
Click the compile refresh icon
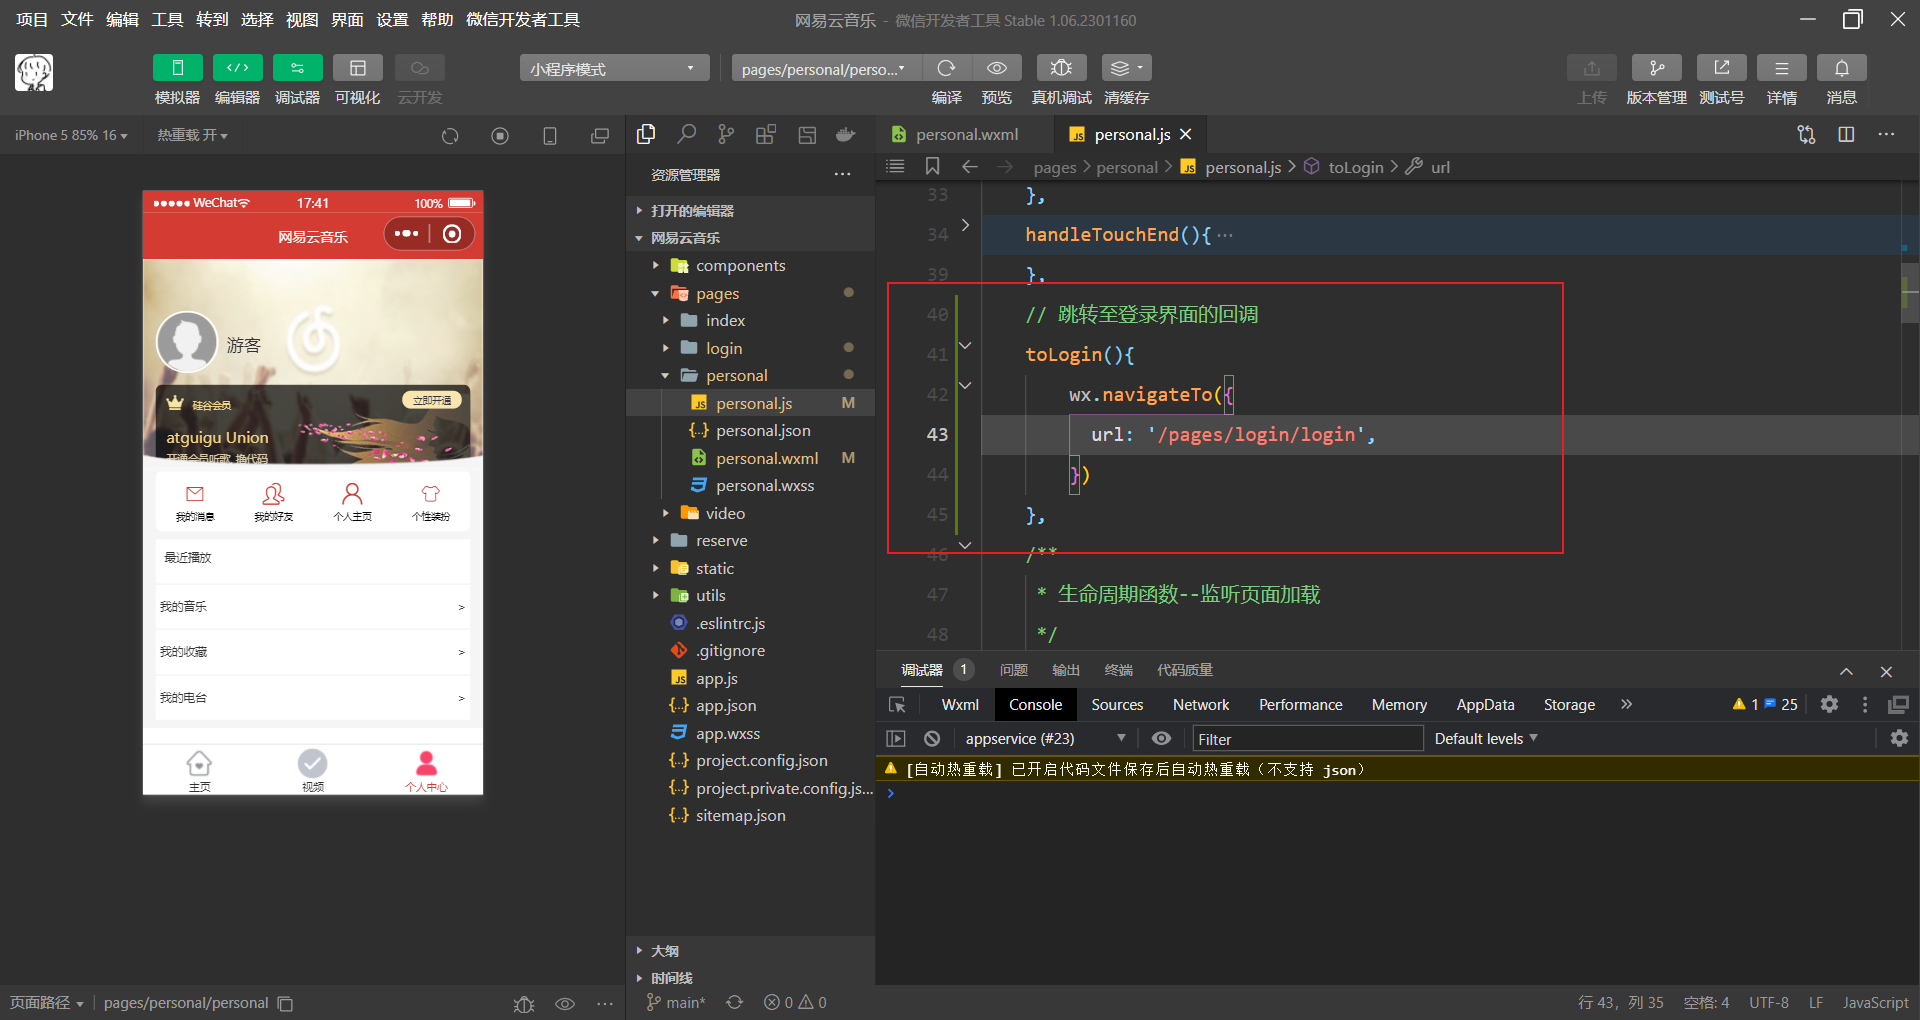point(946,68)
